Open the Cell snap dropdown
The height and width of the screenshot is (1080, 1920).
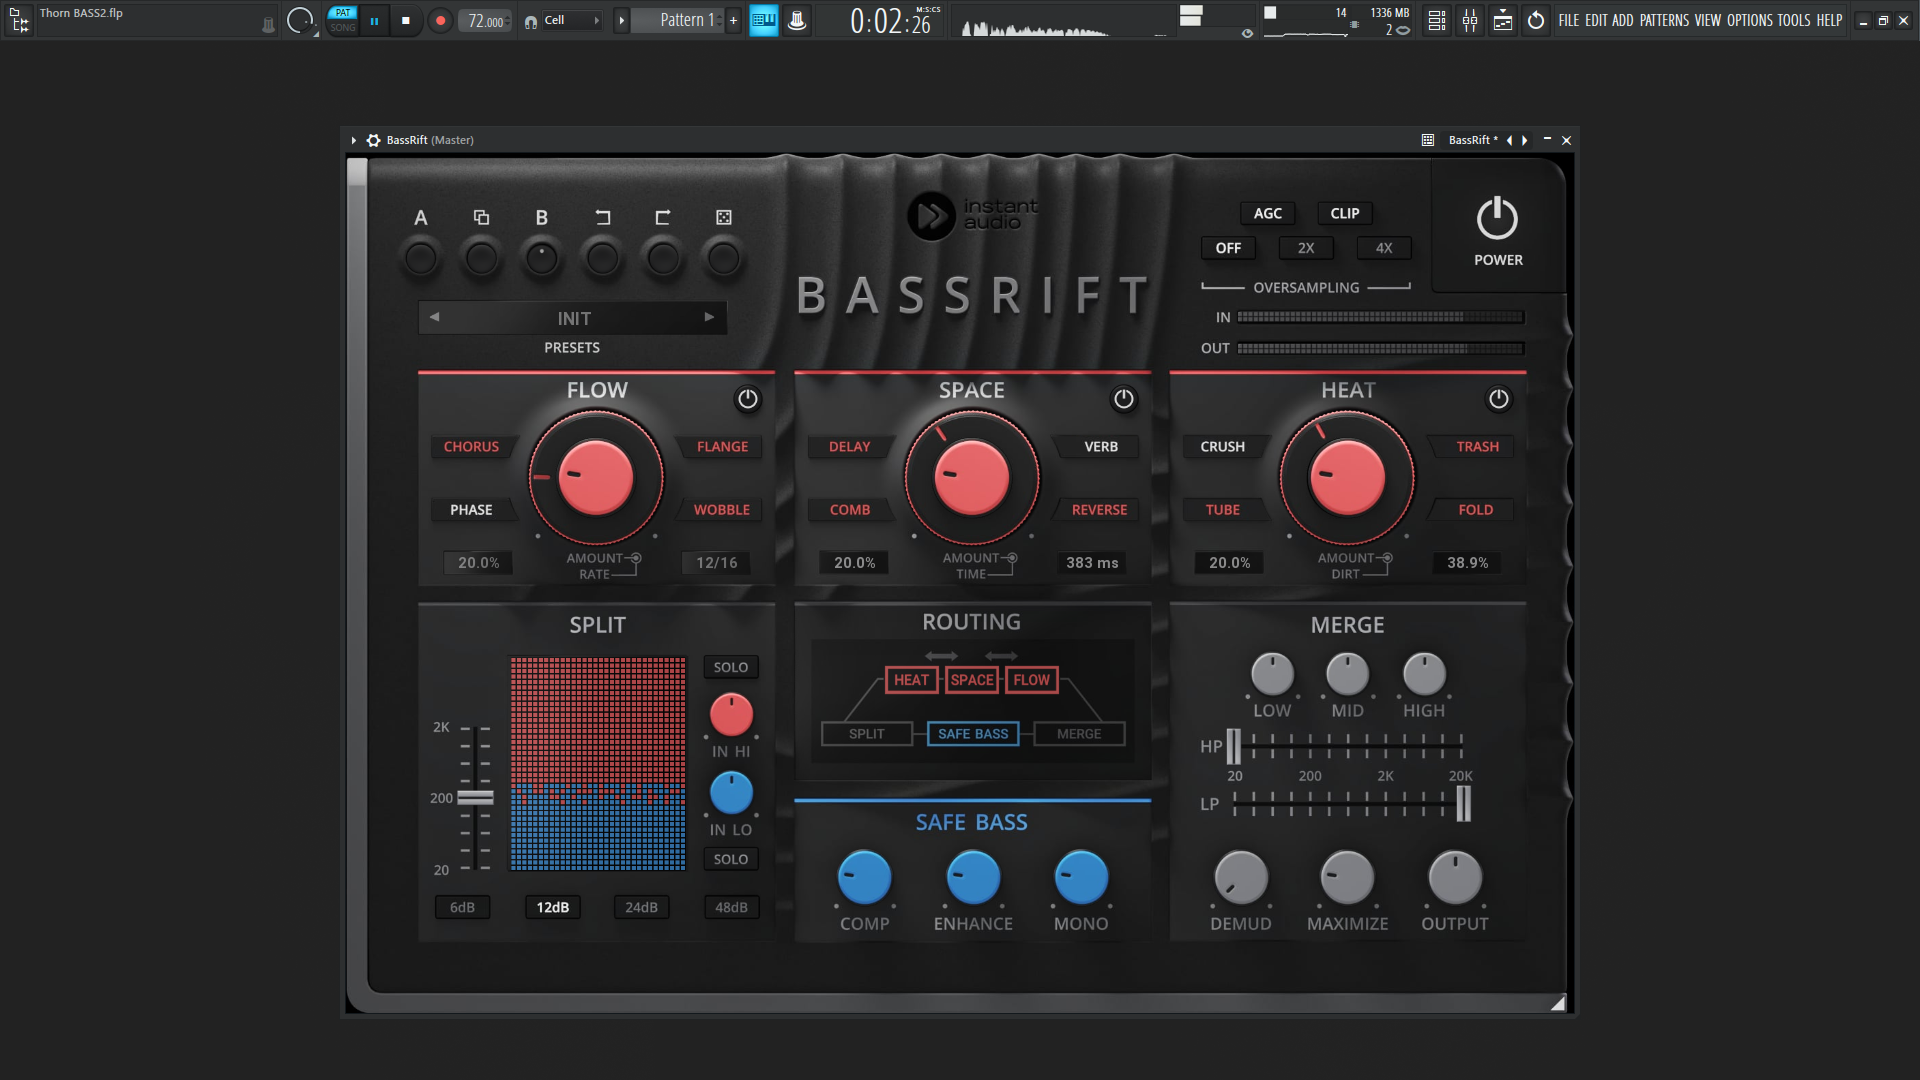coord(572,20)
